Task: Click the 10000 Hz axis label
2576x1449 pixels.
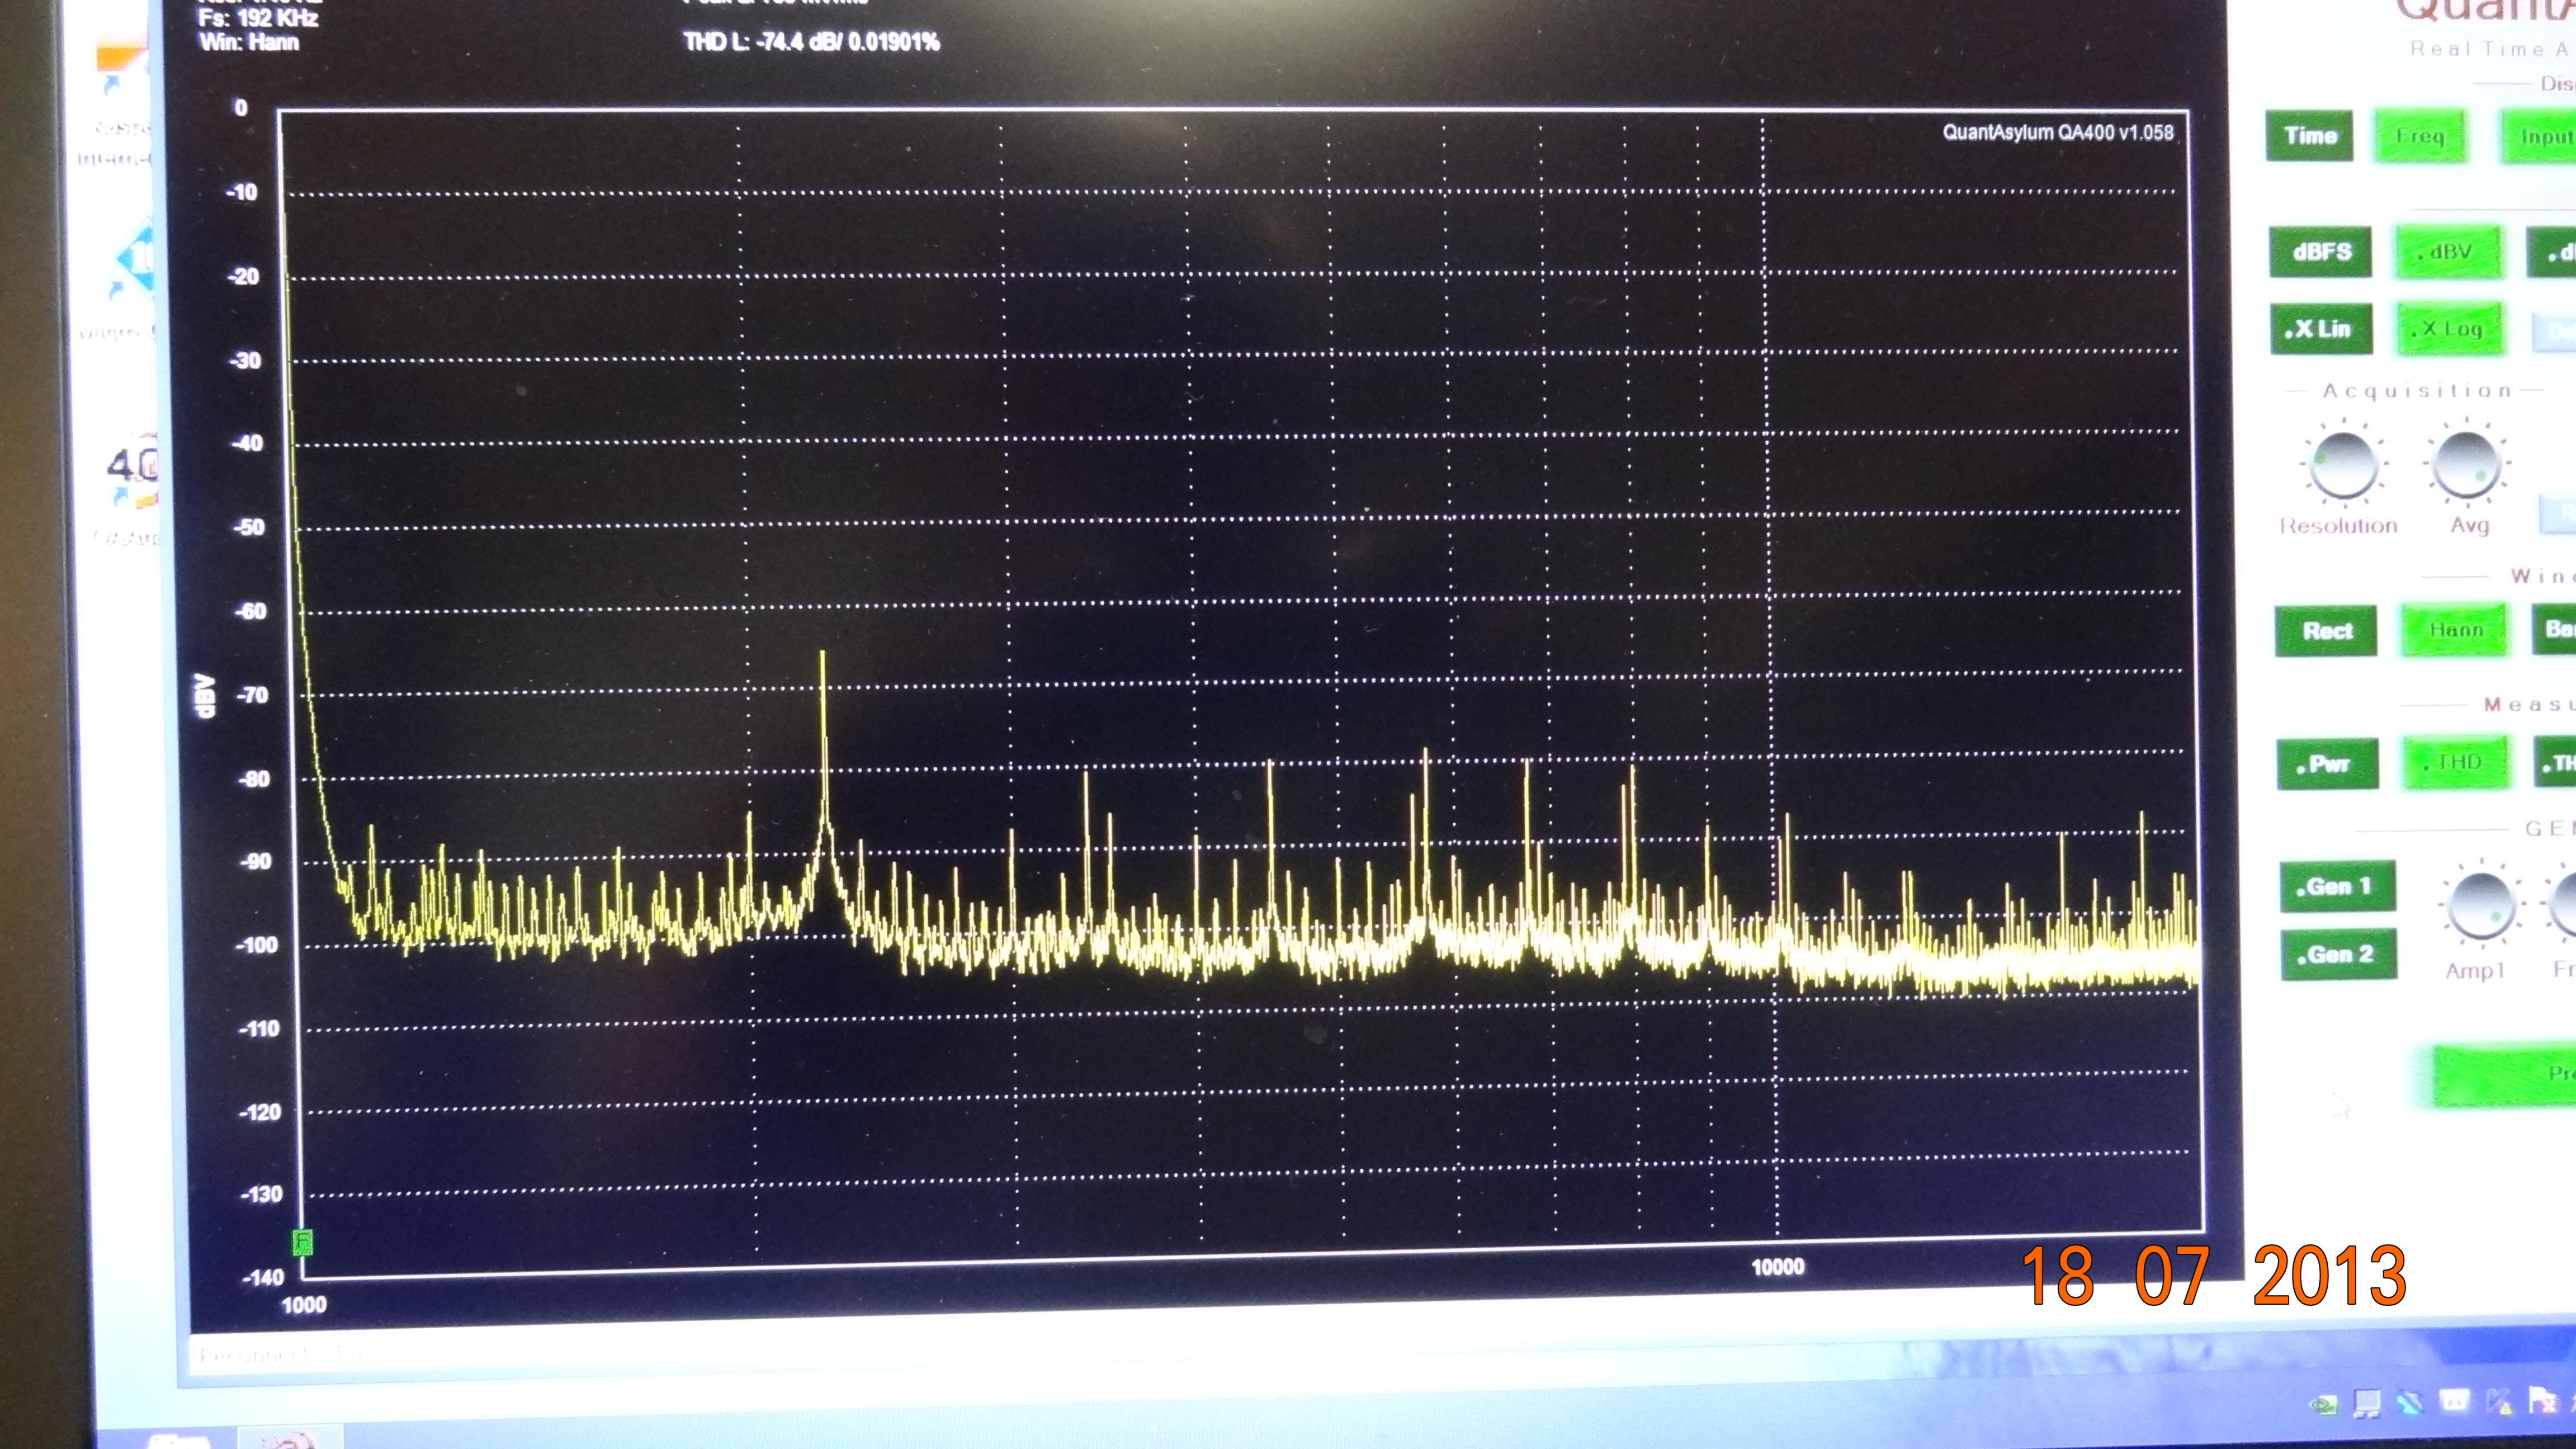Action: [x=1778, y=1267]
